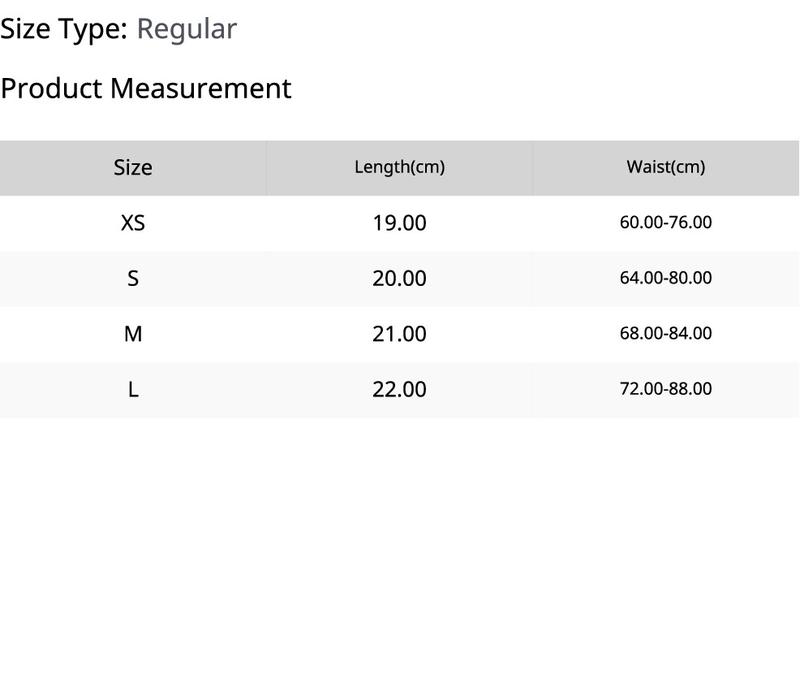Select the XS size cell
The height and width of the screenshot is (688, 800).
coord(133,223)
